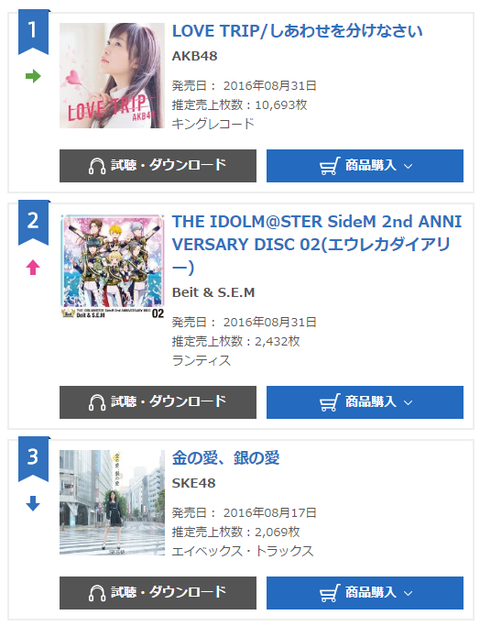The height and width of the screenshot is (626, 480).
Task: Click the SKE48 street cover thumbnail
Action: (x=112, y=503)
